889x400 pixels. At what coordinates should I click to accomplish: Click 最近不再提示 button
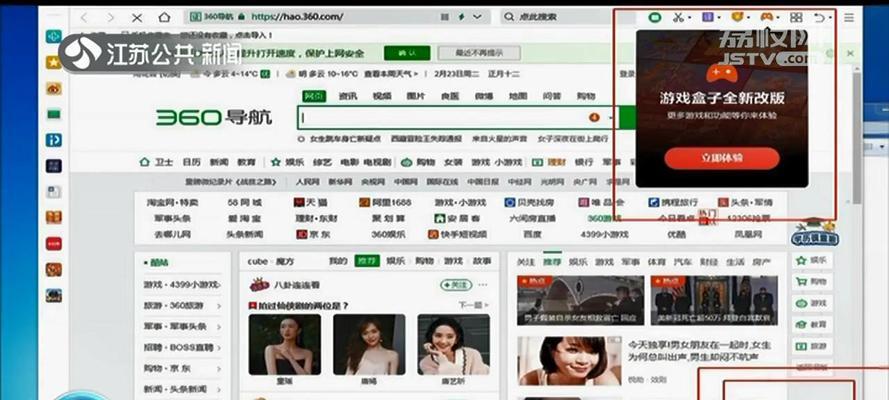pos(480,53)
